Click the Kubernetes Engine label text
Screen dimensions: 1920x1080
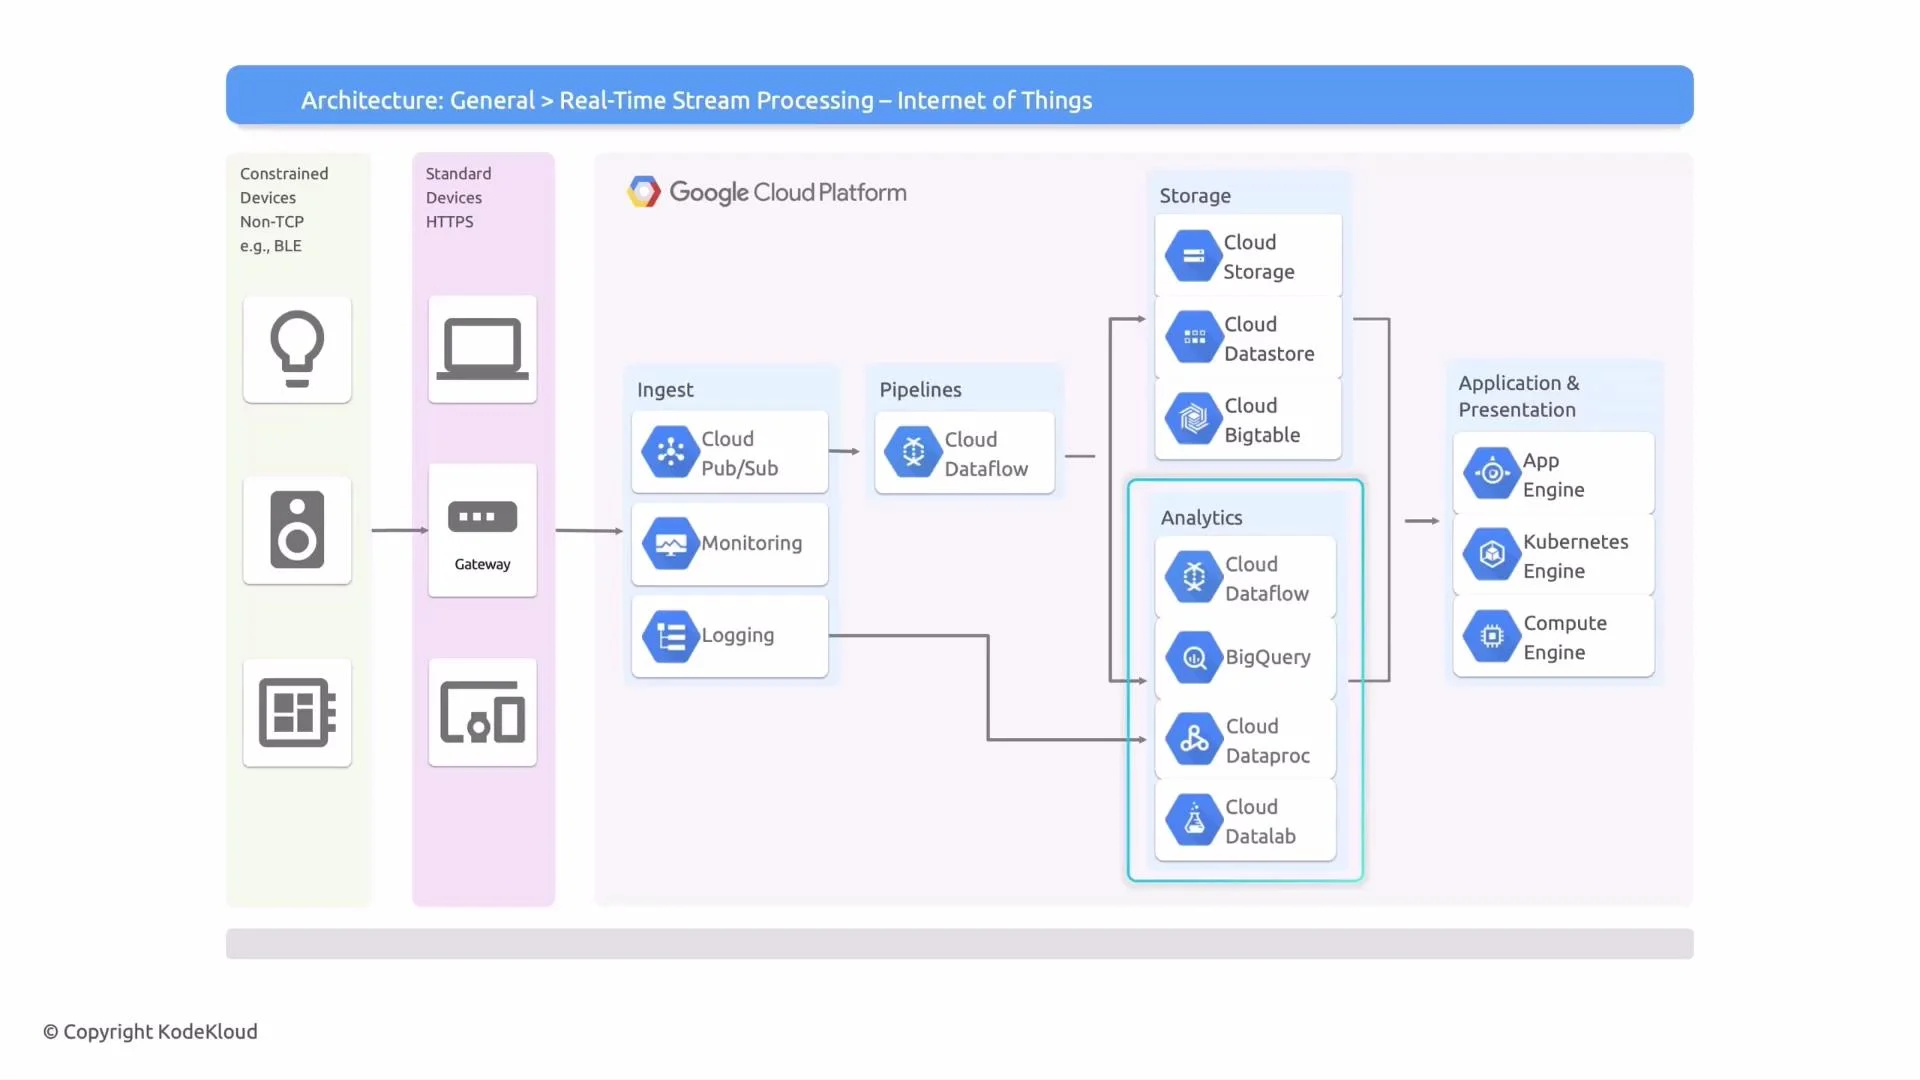click(x=1575, y=556)
